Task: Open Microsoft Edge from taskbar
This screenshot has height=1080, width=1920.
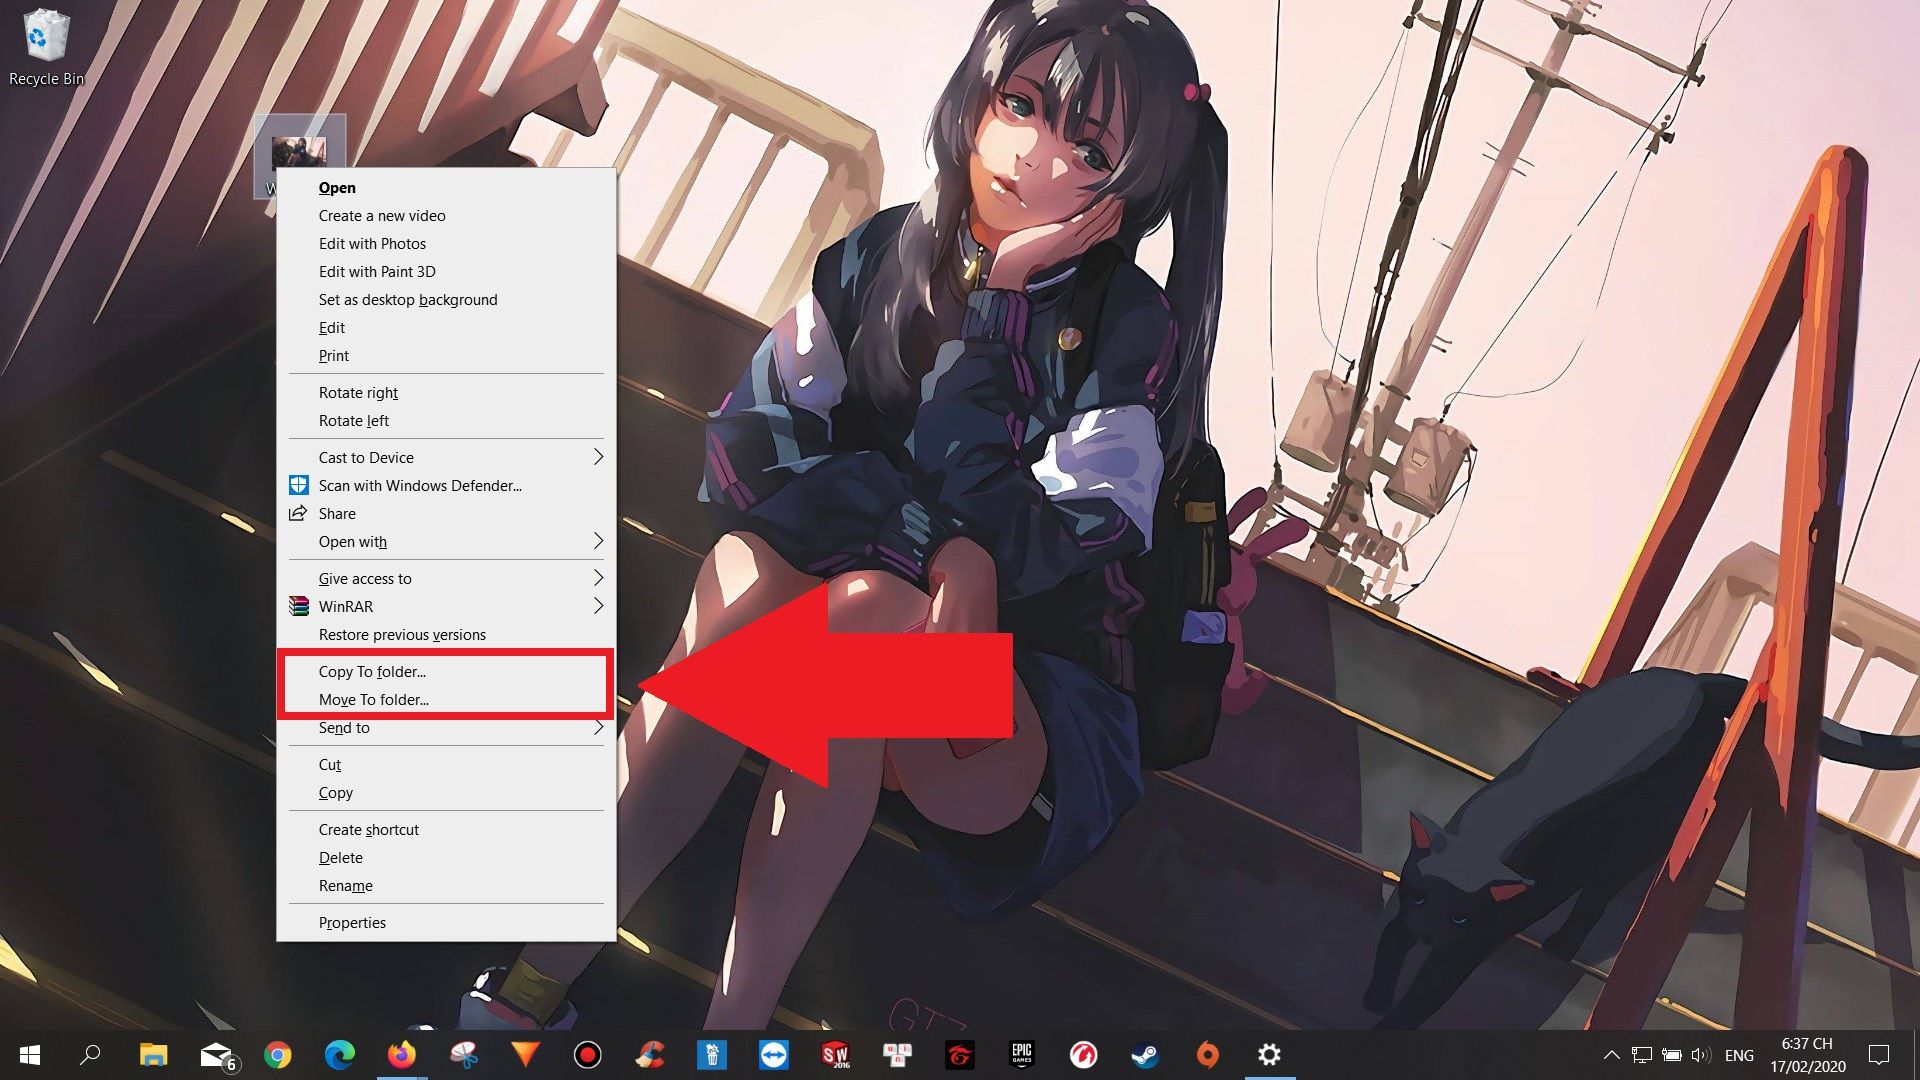Action: 340,1054
